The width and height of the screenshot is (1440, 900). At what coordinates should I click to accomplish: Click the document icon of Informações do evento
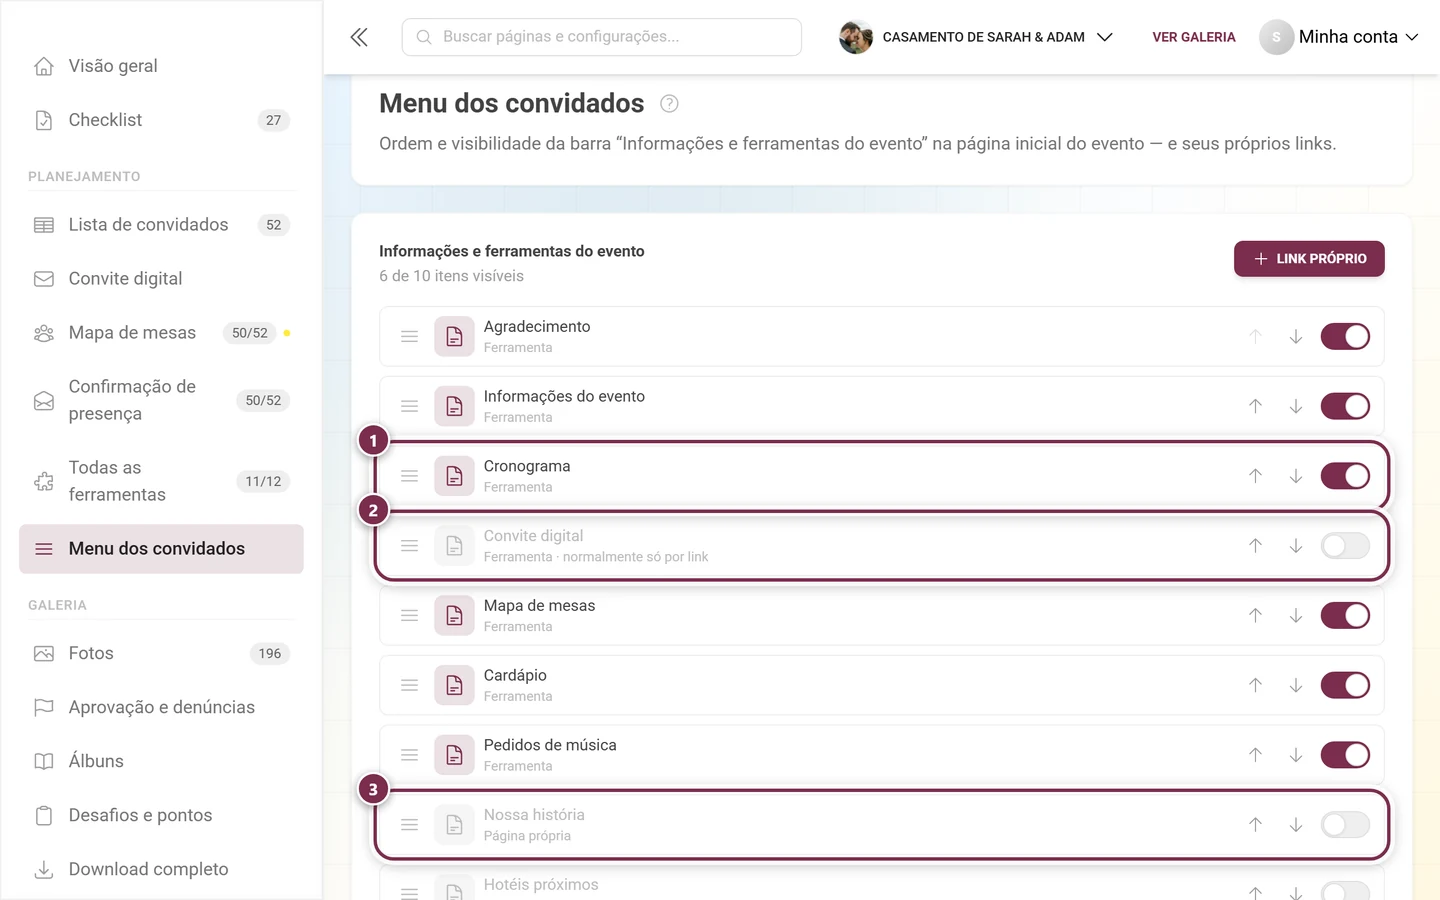(x=454, y=407)
